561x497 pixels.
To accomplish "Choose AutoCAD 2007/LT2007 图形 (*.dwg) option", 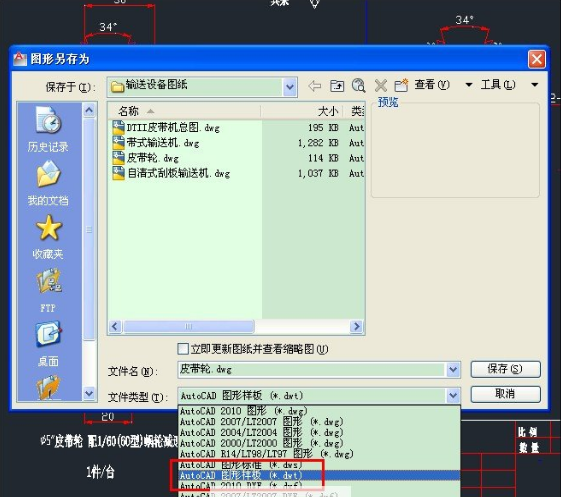I will tap(319, 422).
